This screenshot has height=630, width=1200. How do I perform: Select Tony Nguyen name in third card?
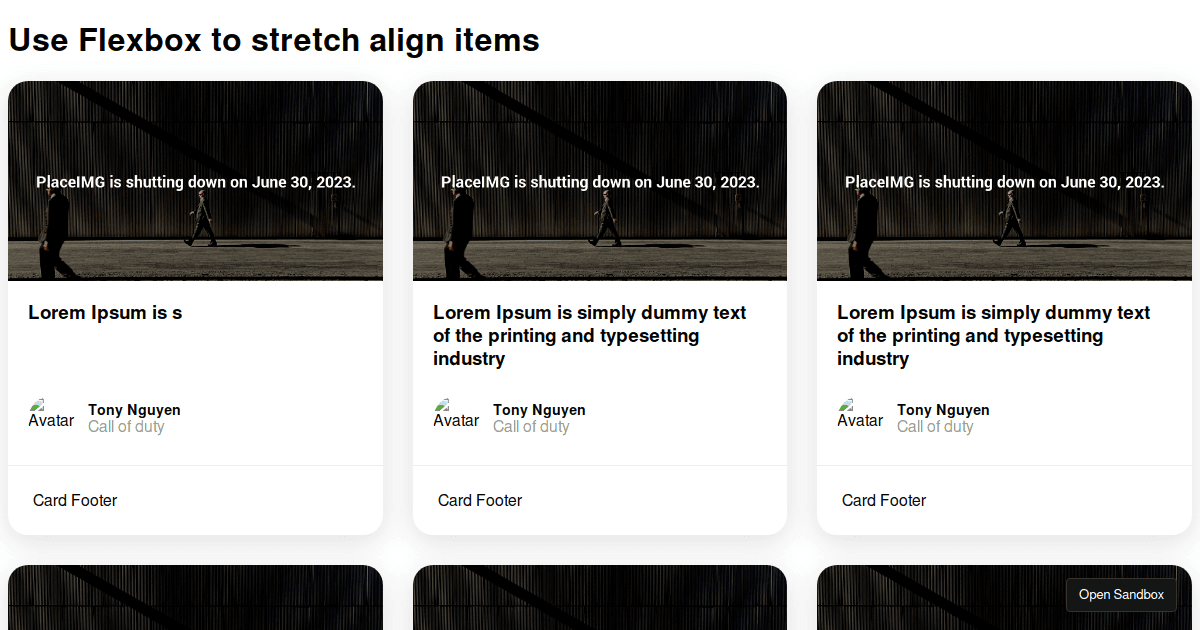943,410
